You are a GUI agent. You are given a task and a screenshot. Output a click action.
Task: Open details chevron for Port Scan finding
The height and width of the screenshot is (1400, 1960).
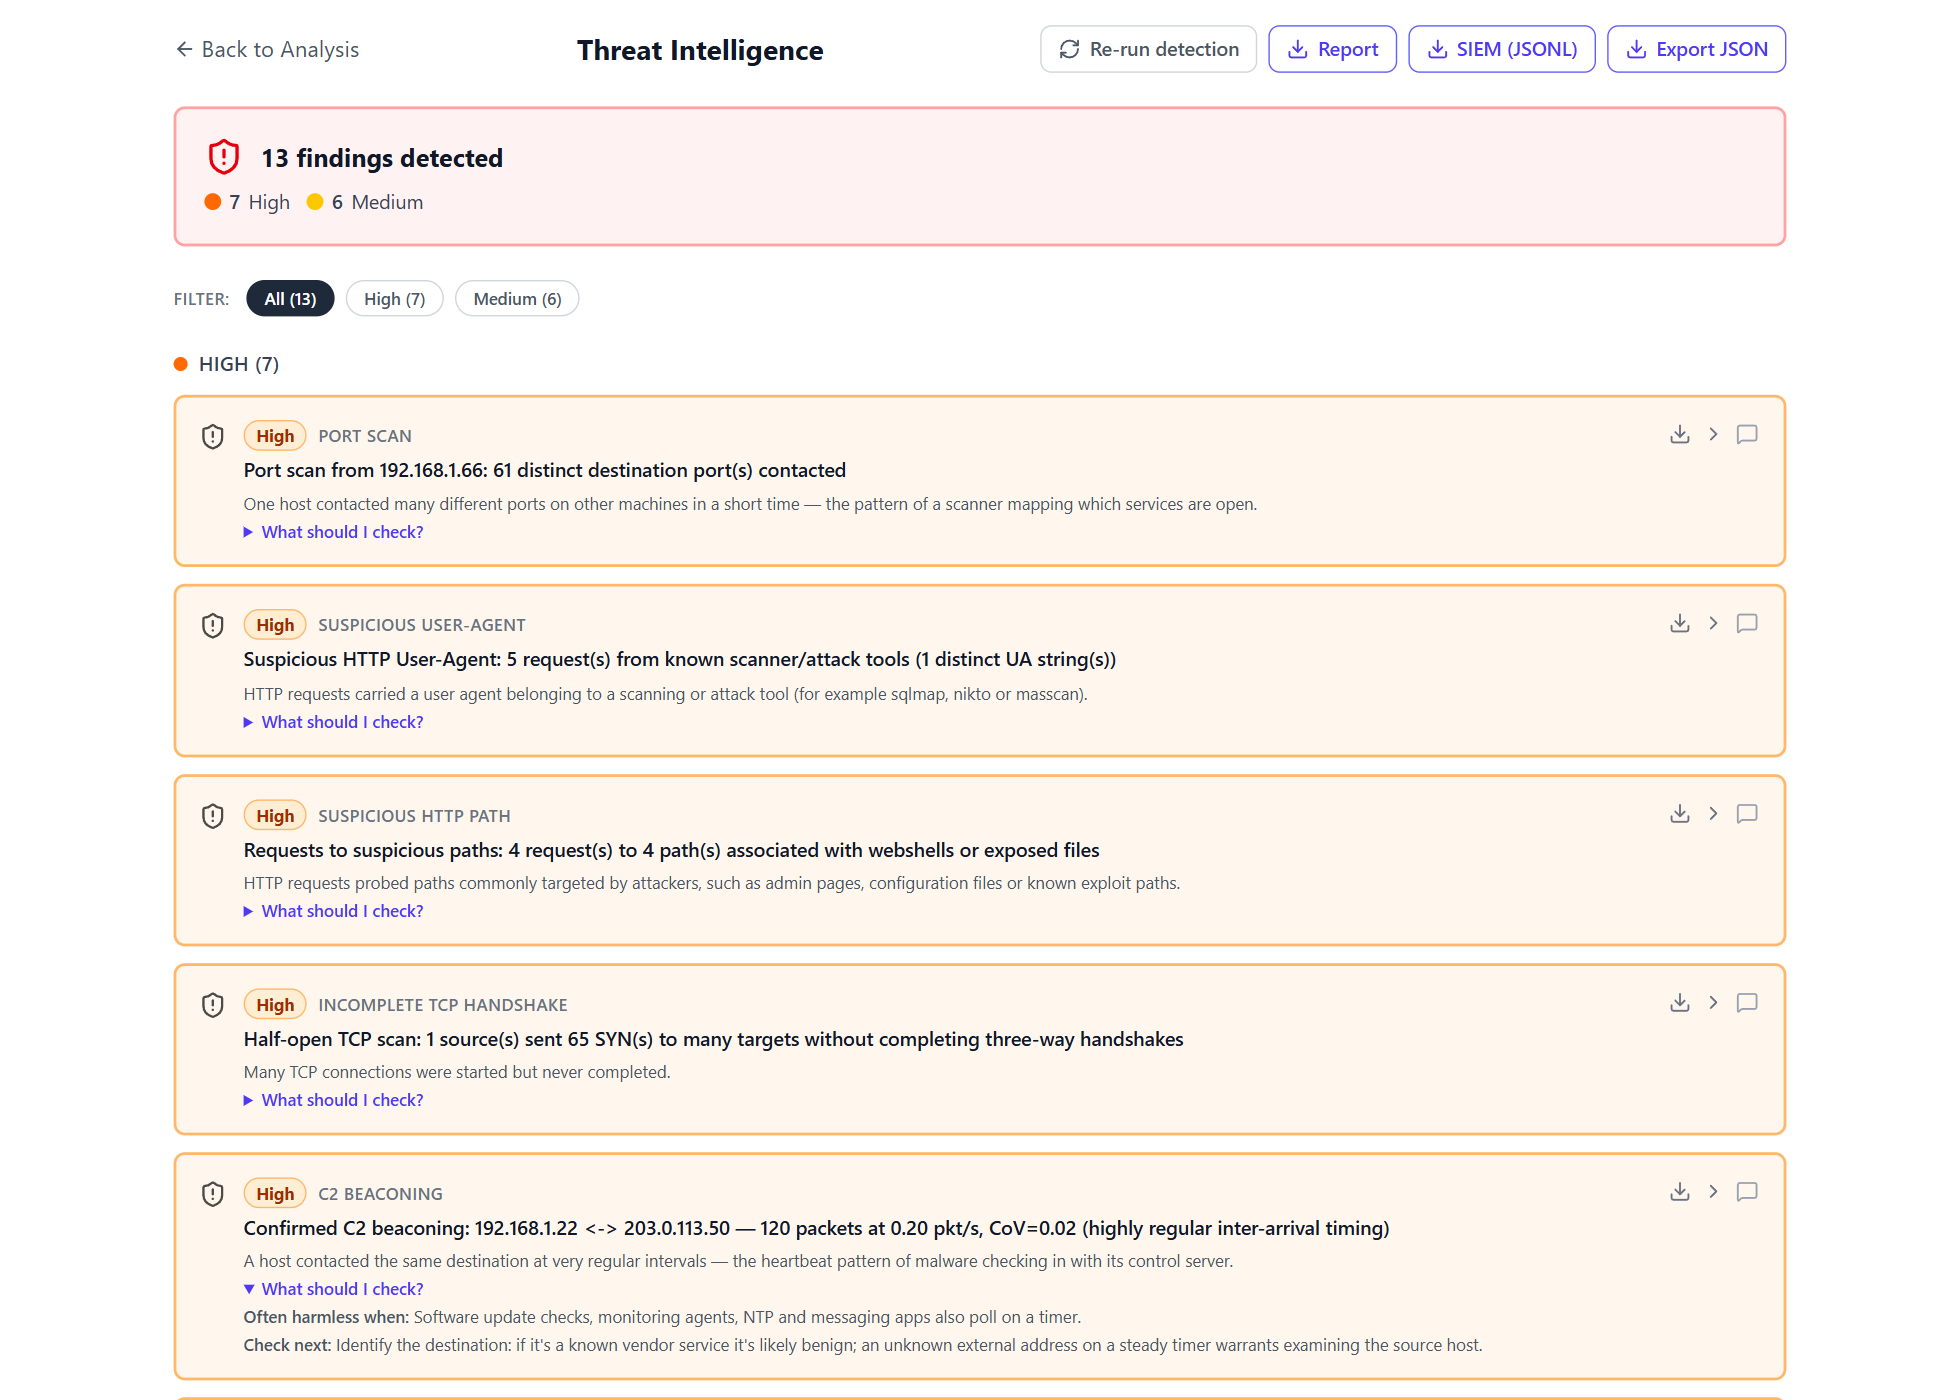point(1713,434)
